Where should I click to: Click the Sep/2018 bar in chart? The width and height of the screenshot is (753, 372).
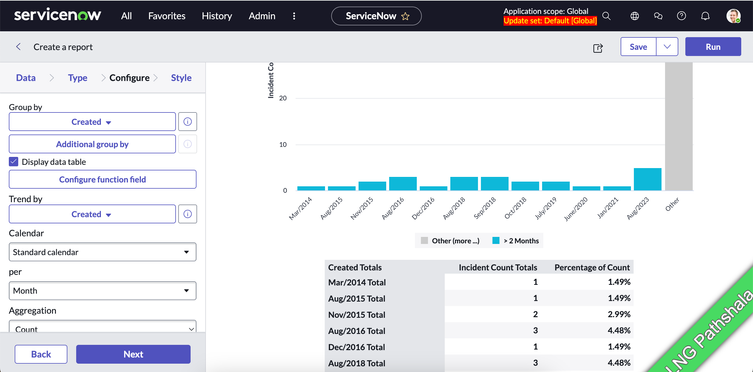point(495,183)
